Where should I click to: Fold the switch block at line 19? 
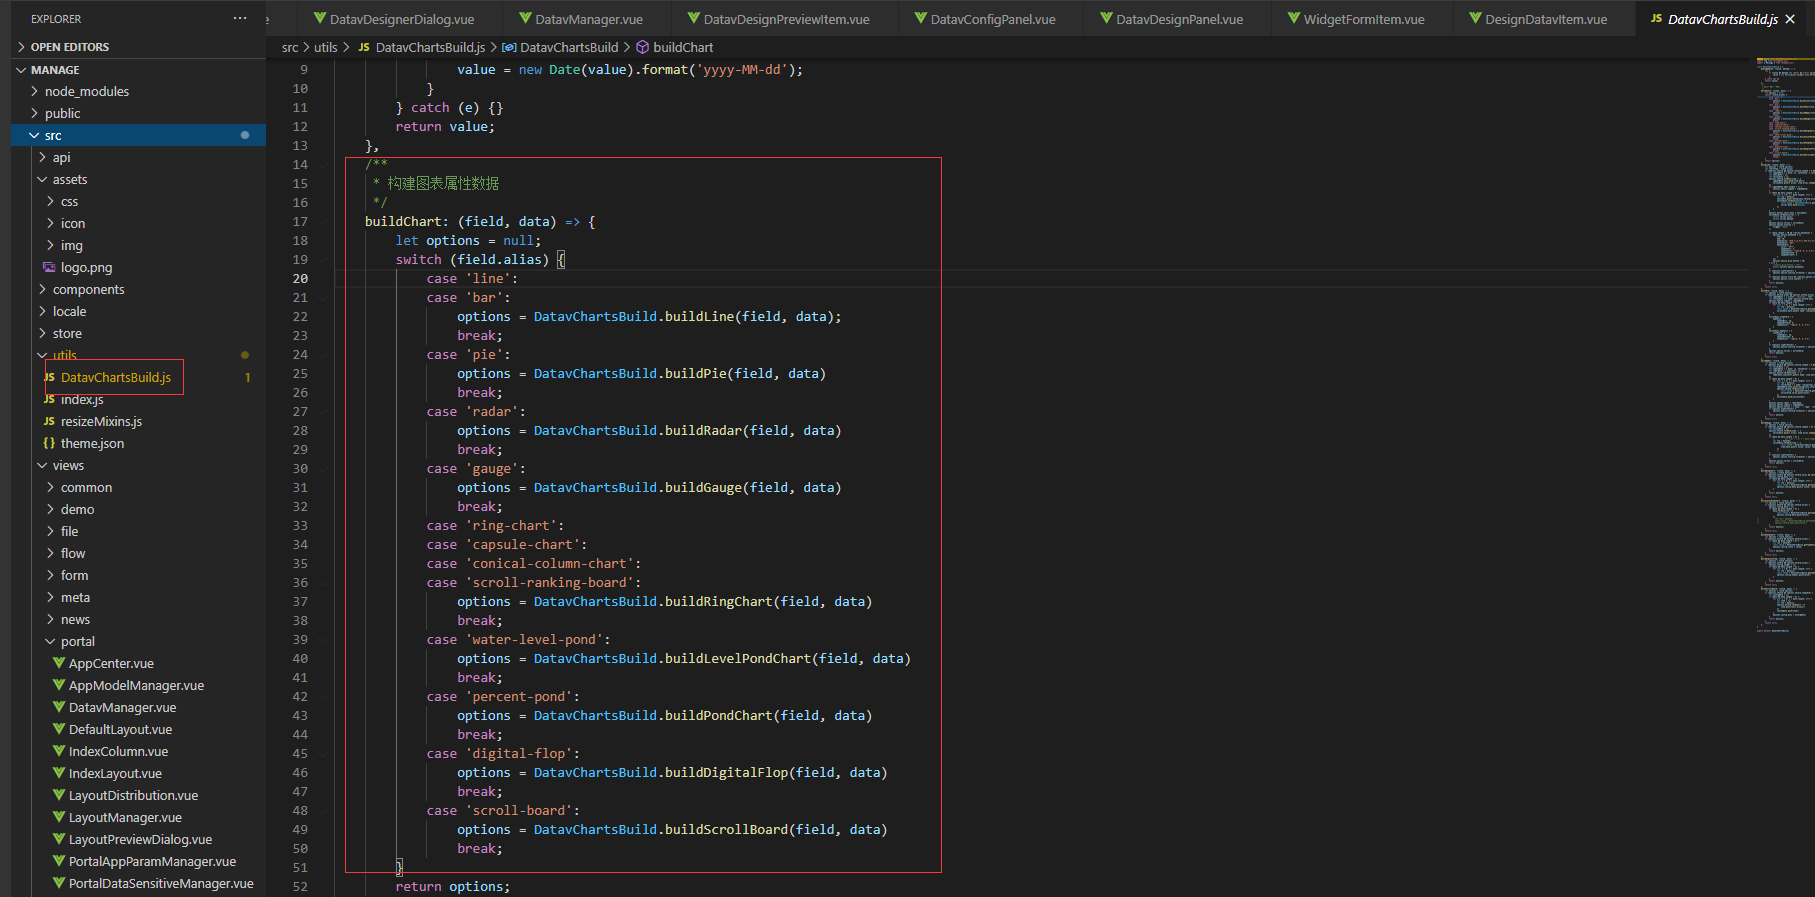pyautogui.click(x=323, y=260)
